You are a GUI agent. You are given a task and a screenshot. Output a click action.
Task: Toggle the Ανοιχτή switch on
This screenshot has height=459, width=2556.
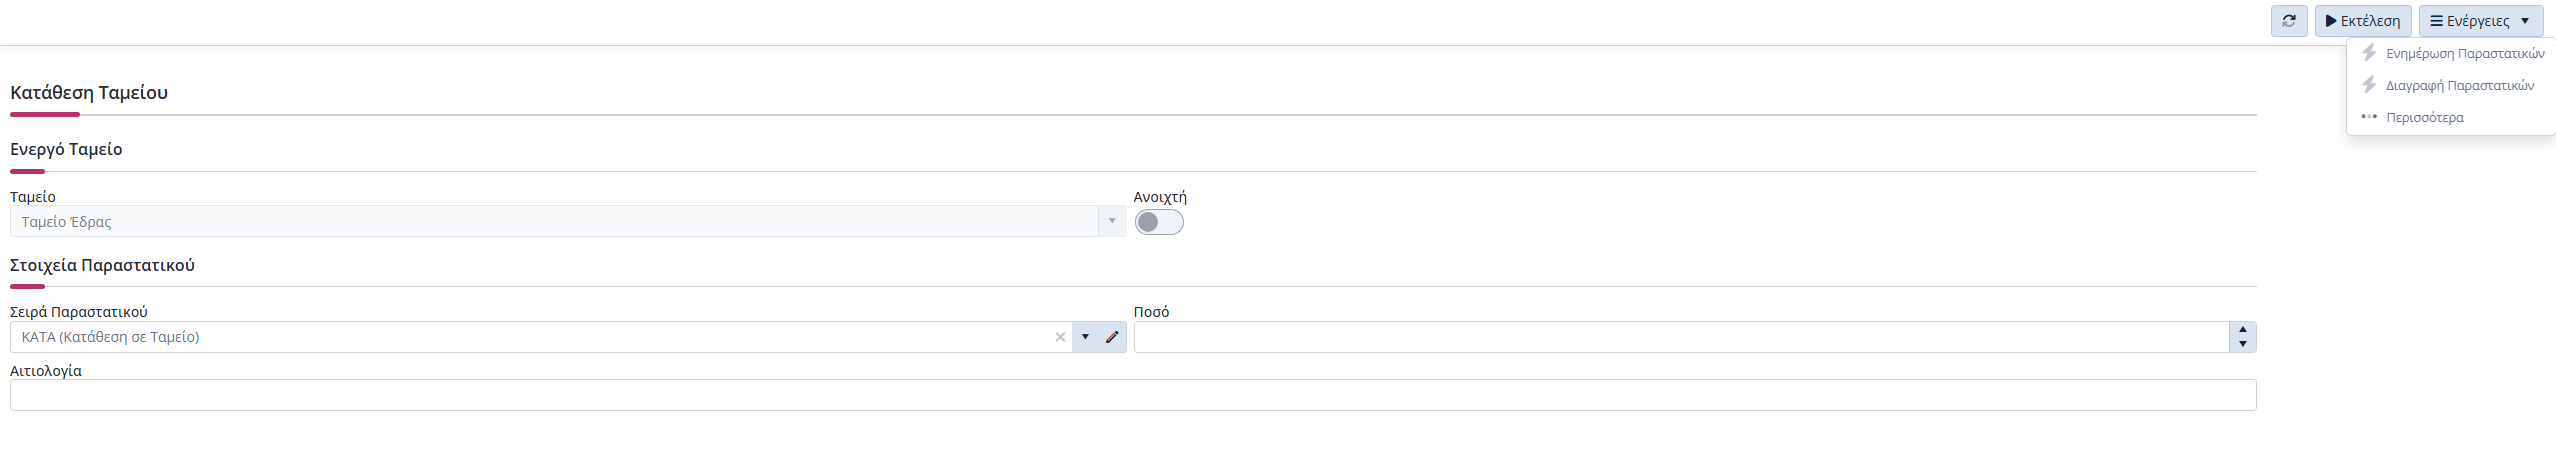1159,222
